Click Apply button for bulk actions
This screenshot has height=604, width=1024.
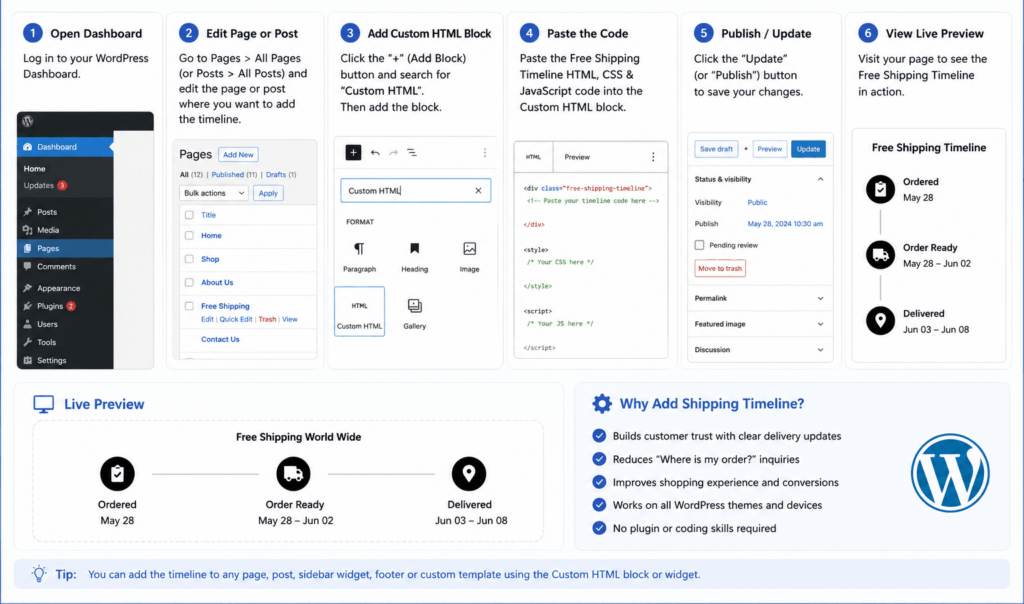pyautogui.click(x=268, y=193)
